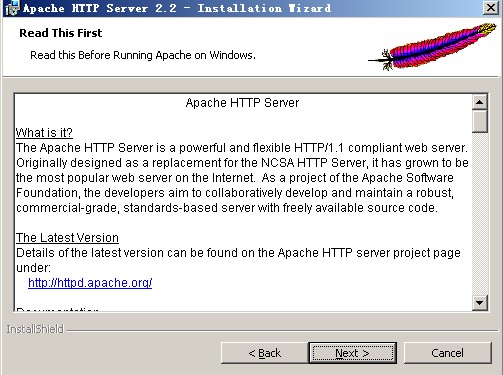Screen dimensions: 503x375
Task: Click the "Read This First" header title
Action: pyautogui.click(x=61, y=33)
